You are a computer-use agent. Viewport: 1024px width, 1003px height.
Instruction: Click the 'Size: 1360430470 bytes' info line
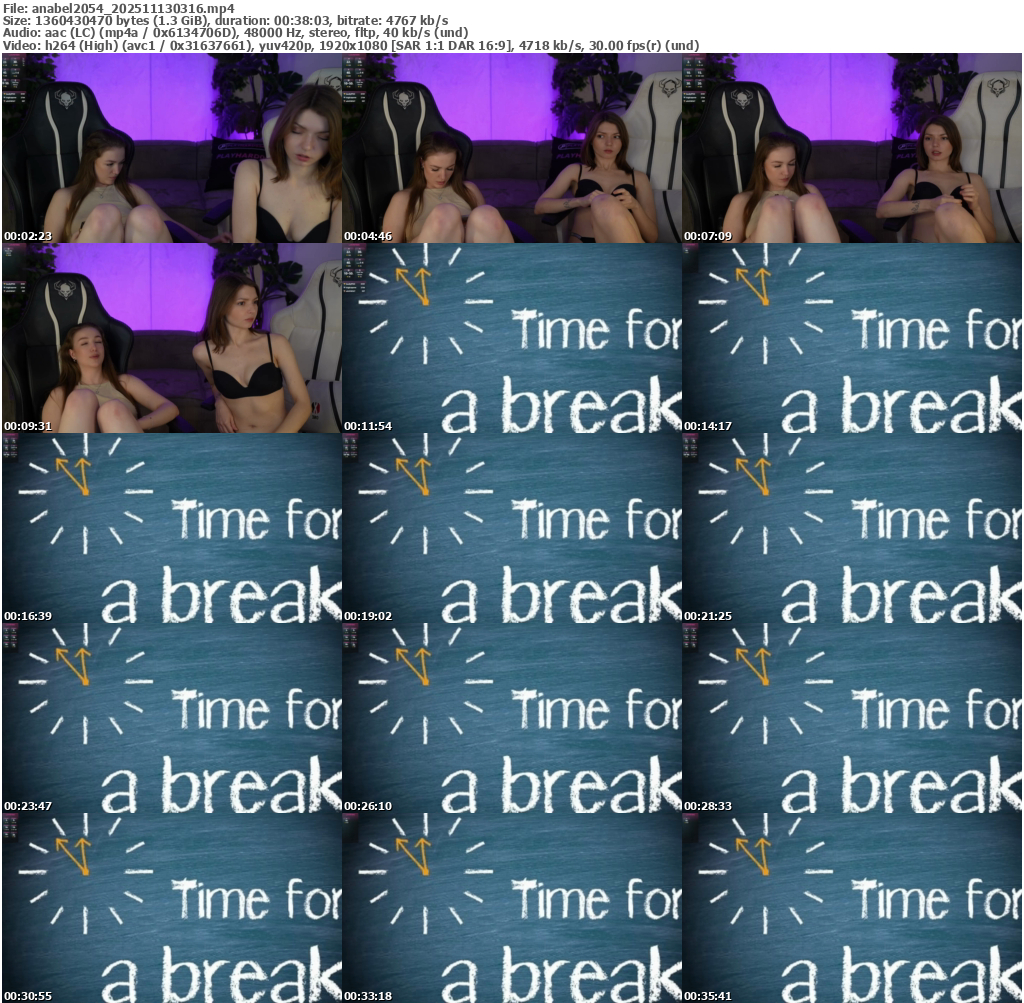[x=225, y=20]
